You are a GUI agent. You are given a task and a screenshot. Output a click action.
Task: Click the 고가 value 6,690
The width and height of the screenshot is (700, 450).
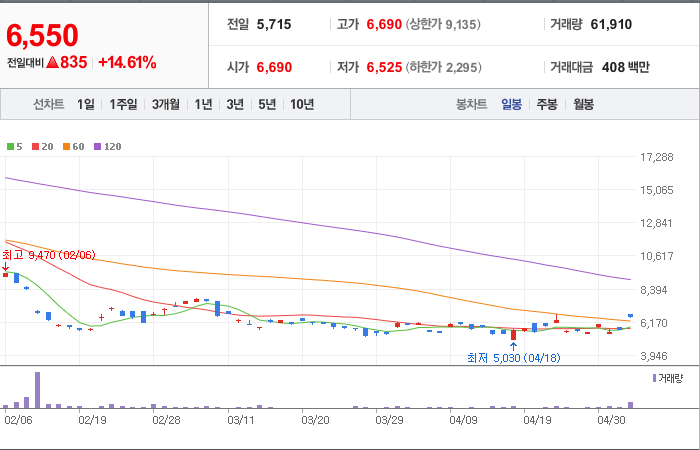[384, 24]
